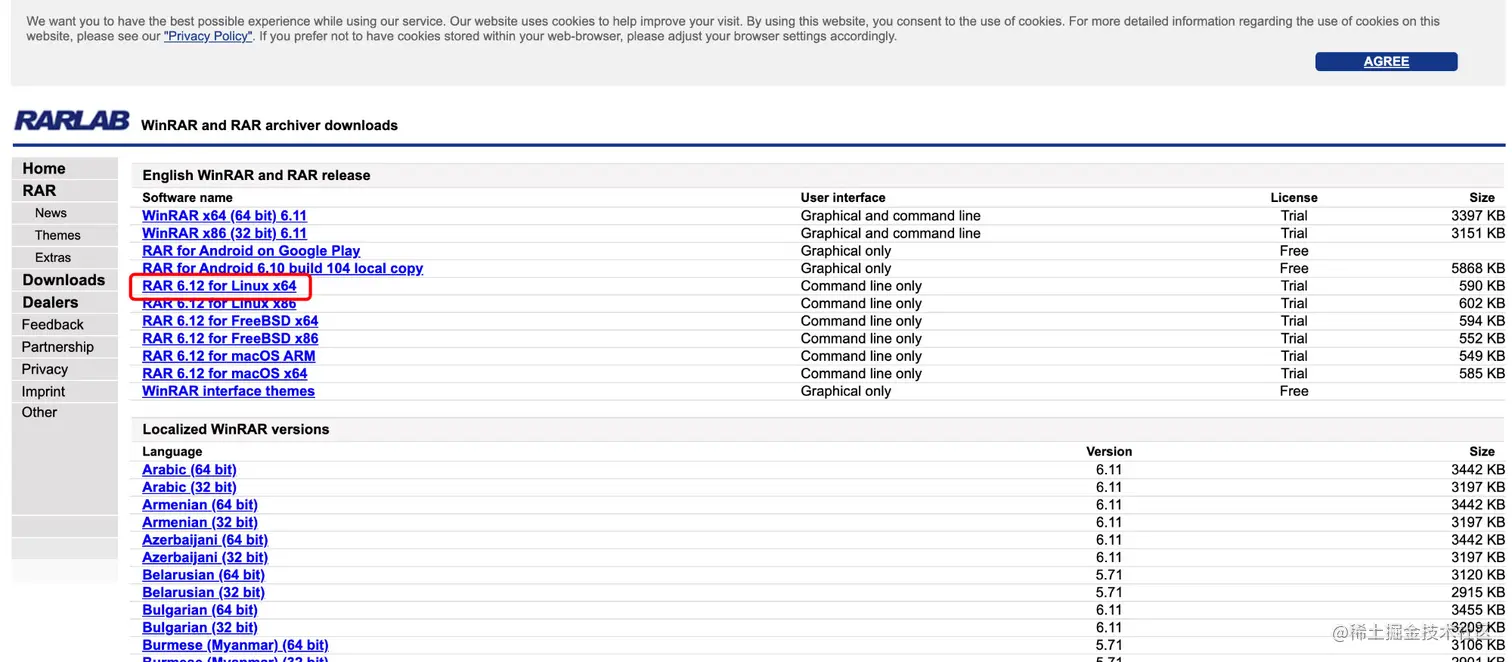Download Armenian (32 bit) version
The height and width of the screenshot is (662, 1512).
(x=200, y=522)
